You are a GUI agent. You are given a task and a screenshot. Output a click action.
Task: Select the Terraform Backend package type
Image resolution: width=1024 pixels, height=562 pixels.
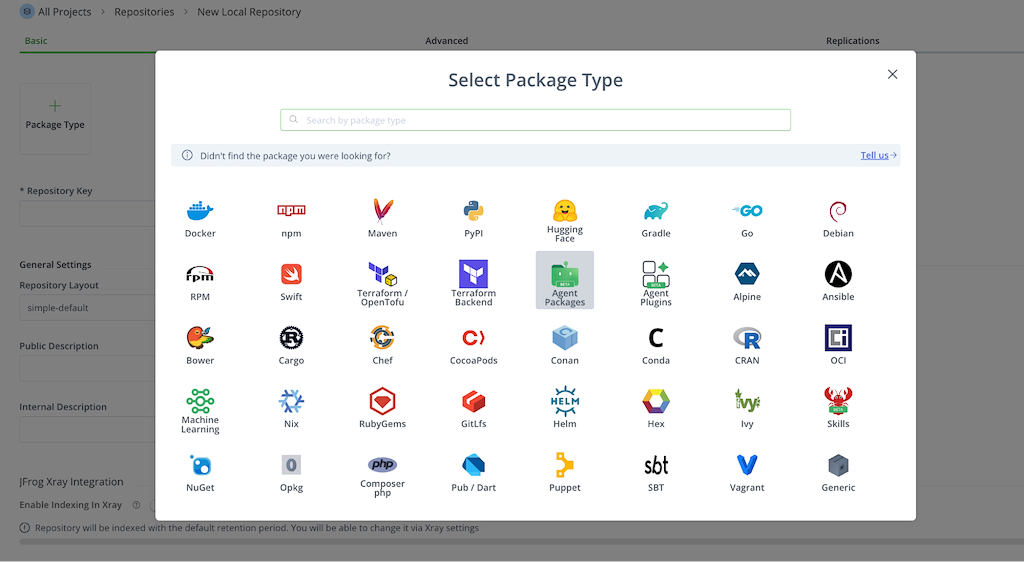click(473, 282)
